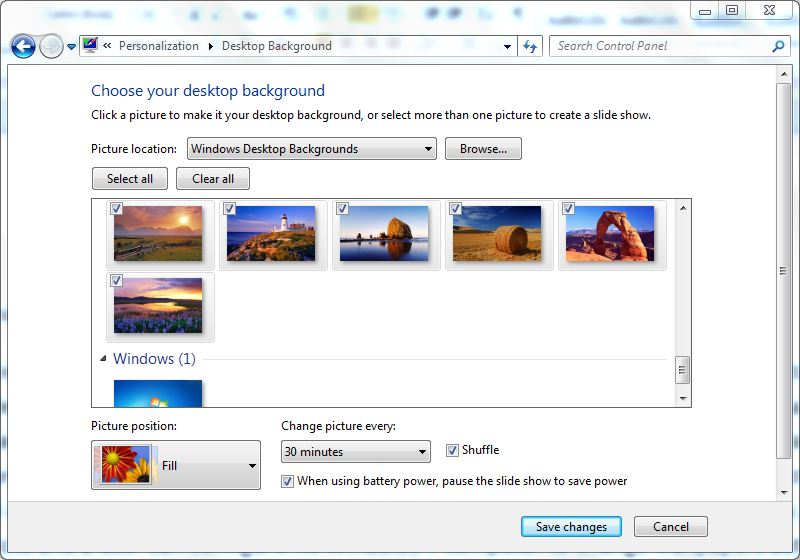Select the lighthouse wallpaper thumbnail
This screenshot has height=560, width=800.
click(271, 234)
